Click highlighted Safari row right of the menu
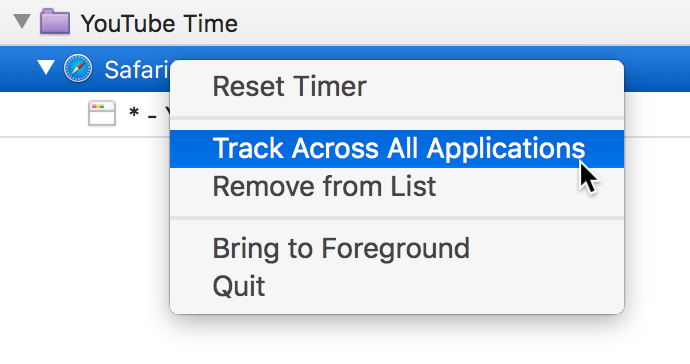The width and height of the screenshot is (690, 364). (x=657, y=69)
